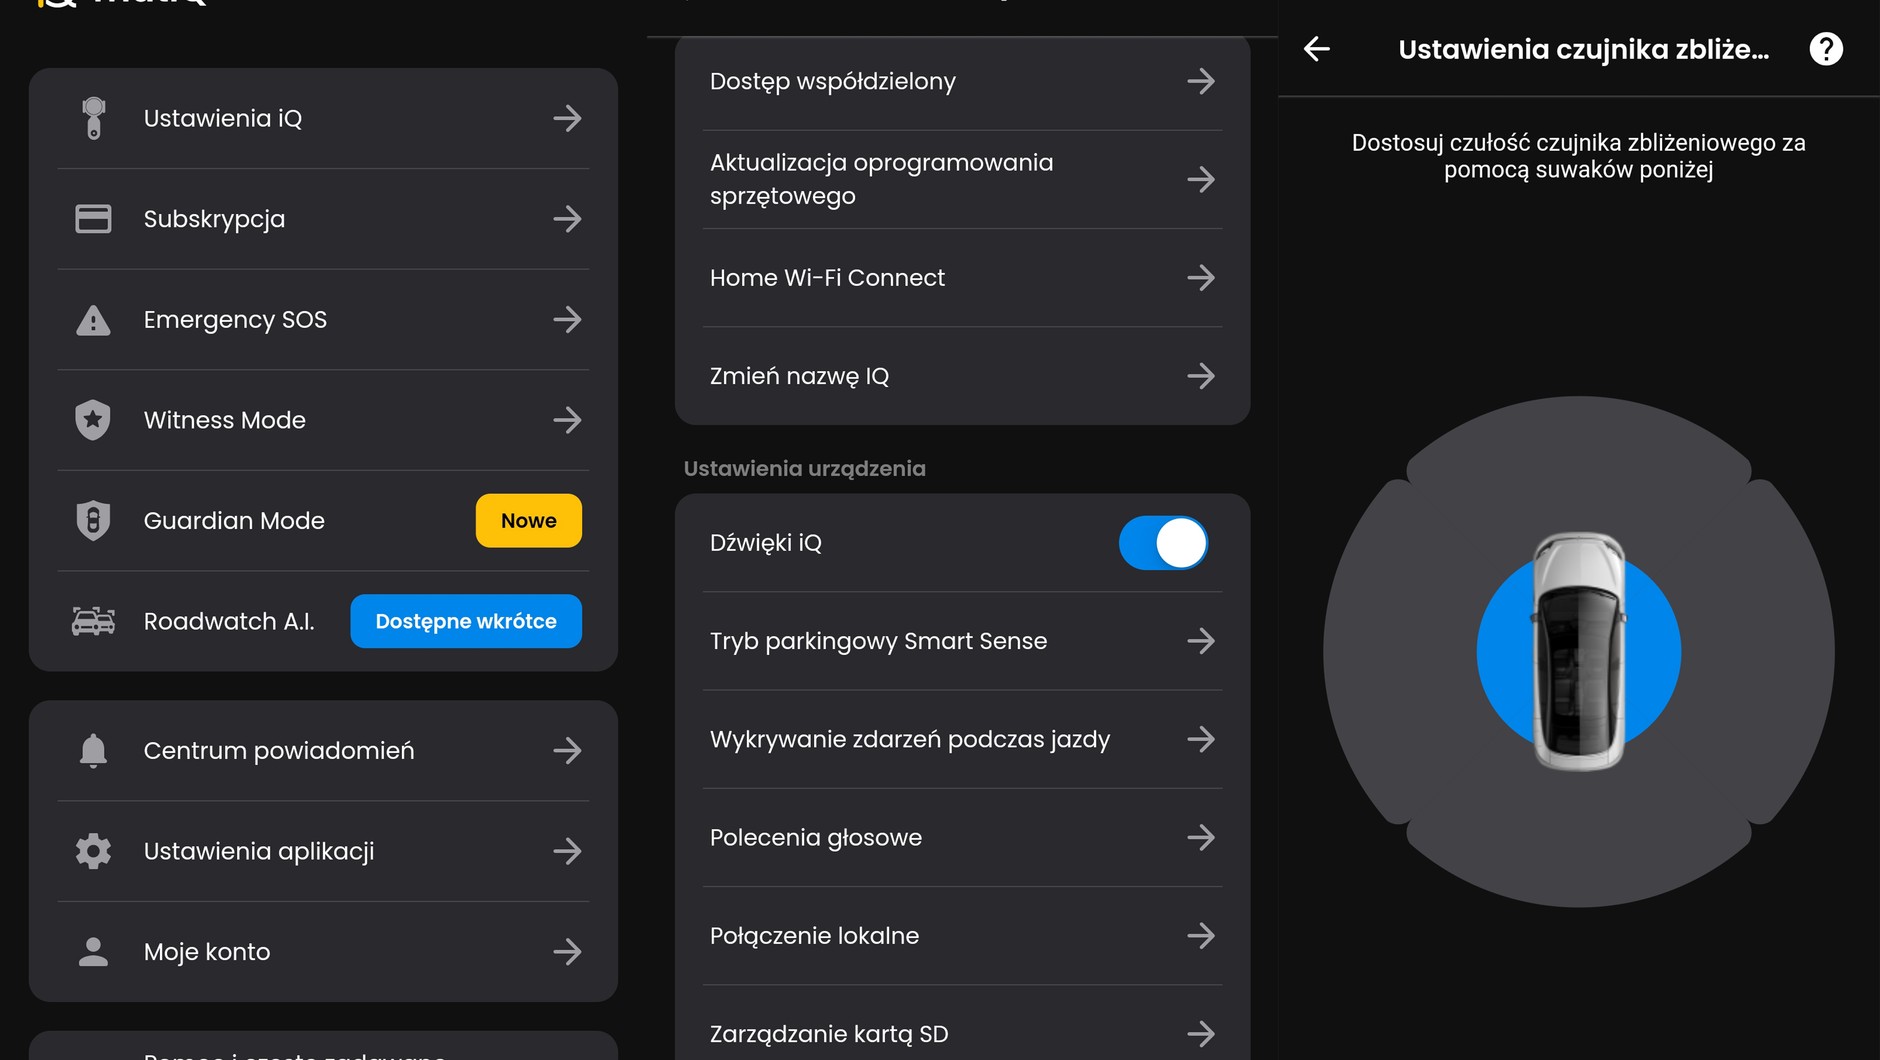1880x1060 pixels.
Task: Open the Subskrypcja entry
Action: [x=323, y=219]
